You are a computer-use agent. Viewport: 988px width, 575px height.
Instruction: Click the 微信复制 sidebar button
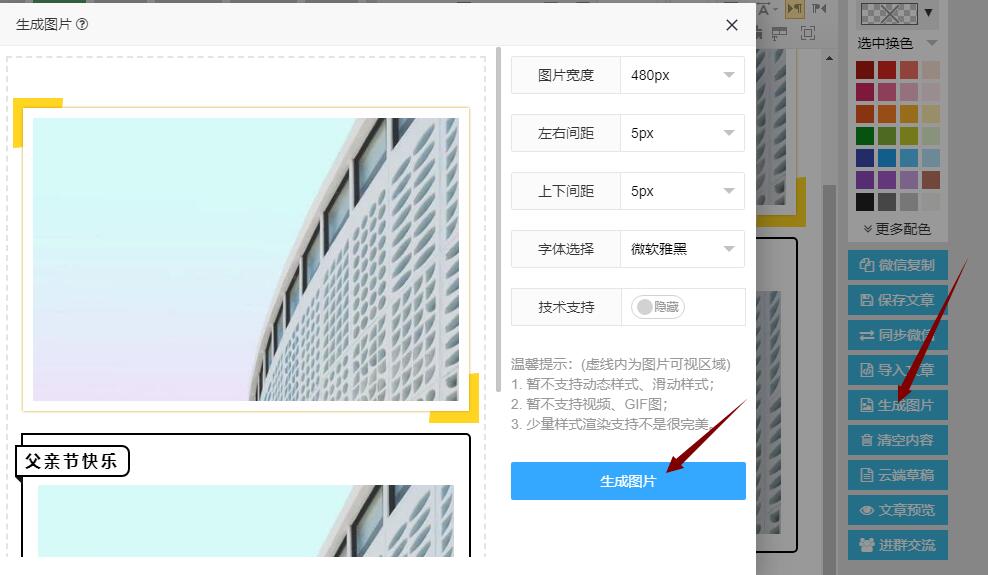point(897,265)
